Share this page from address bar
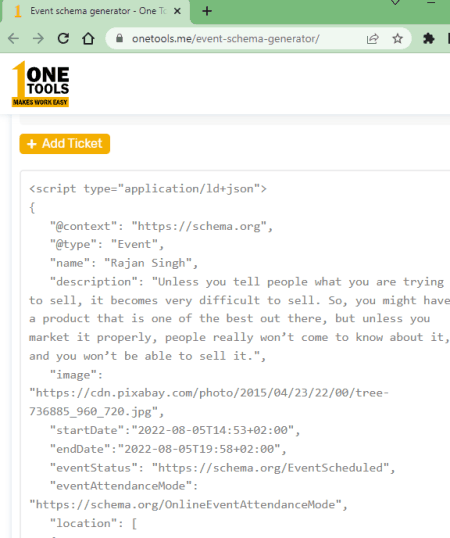The width and height of the screenshot is (450, 538). pyautogui.click(x=372, y=39)
